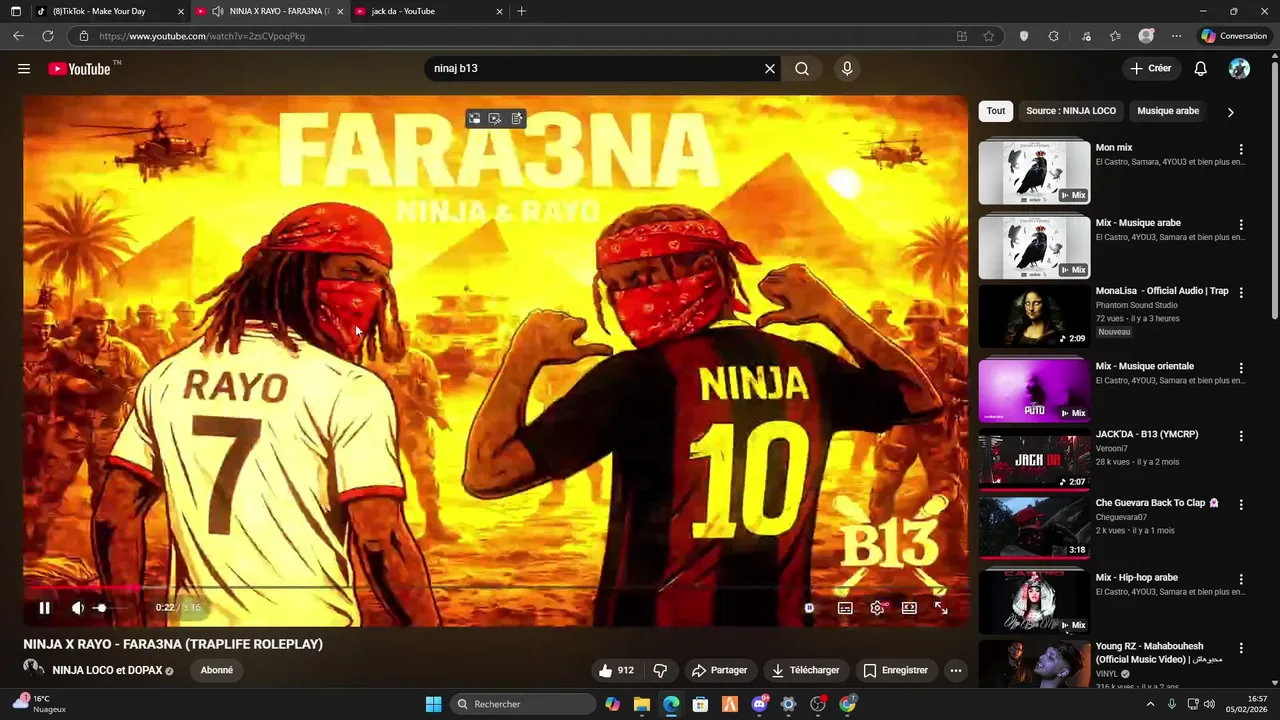Dislike the video
This screenshot has height=720, width=1280.
pyautogui.click(x=660, y=671)
